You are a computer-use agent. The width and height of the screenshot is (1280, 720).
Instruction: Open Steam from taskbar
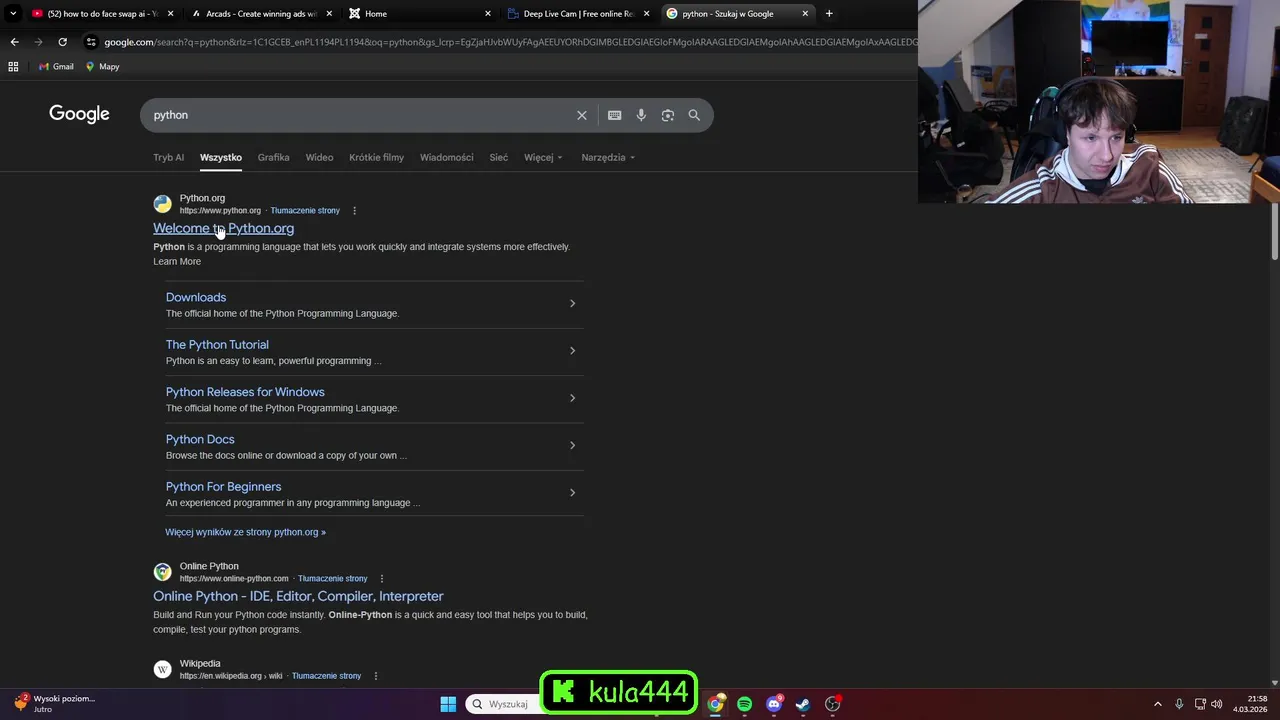[802, 704]
